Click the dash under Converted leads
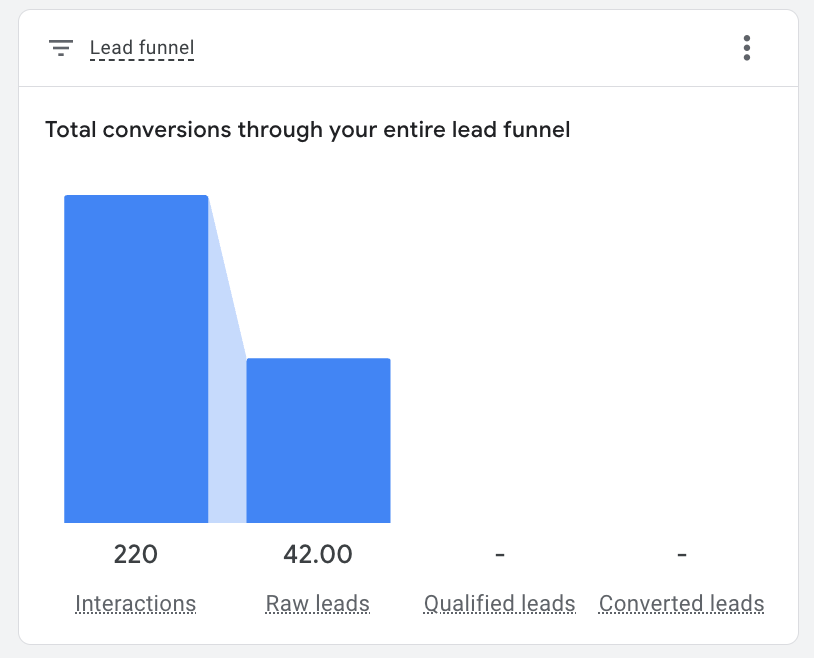 coord(681,554)
